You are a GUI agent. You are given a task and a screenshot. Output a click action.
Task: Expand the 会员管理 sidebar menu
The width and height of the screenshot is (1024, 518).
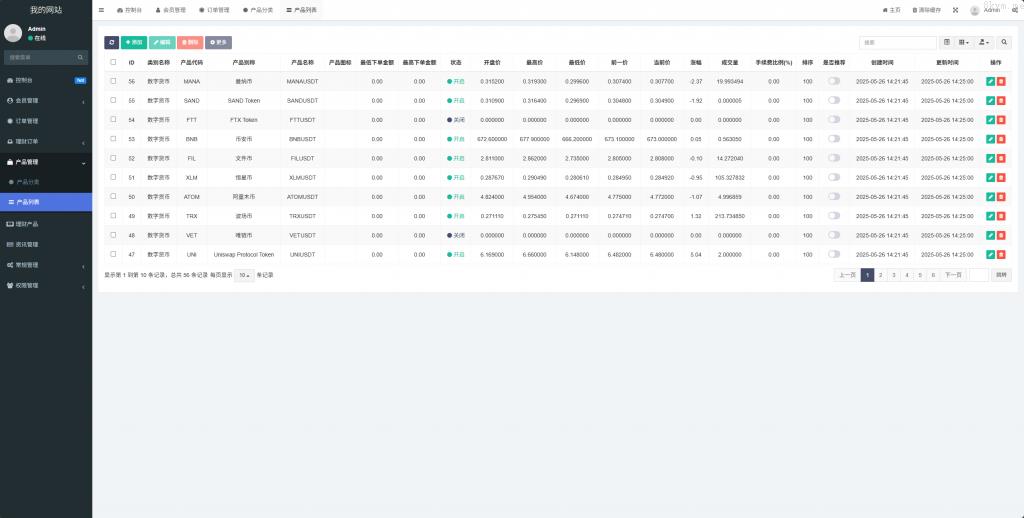(45, 100)
